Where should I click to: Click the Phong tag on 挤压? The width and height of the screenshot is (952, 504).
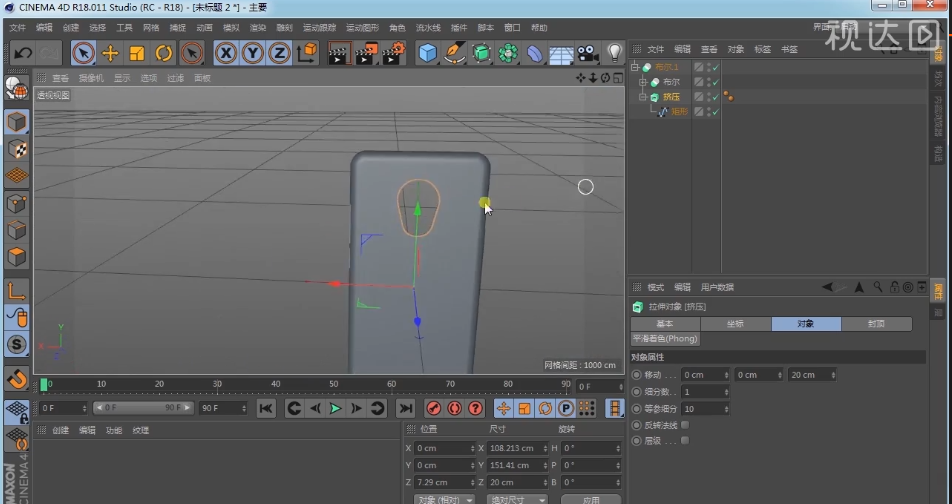click(x=729, y=97)
